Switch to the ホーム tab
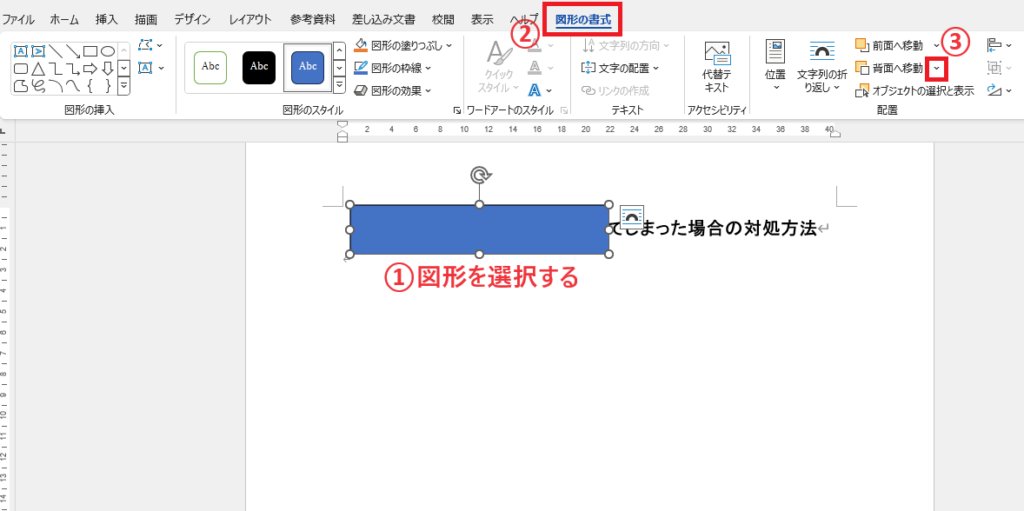 [x=64, y=19]
